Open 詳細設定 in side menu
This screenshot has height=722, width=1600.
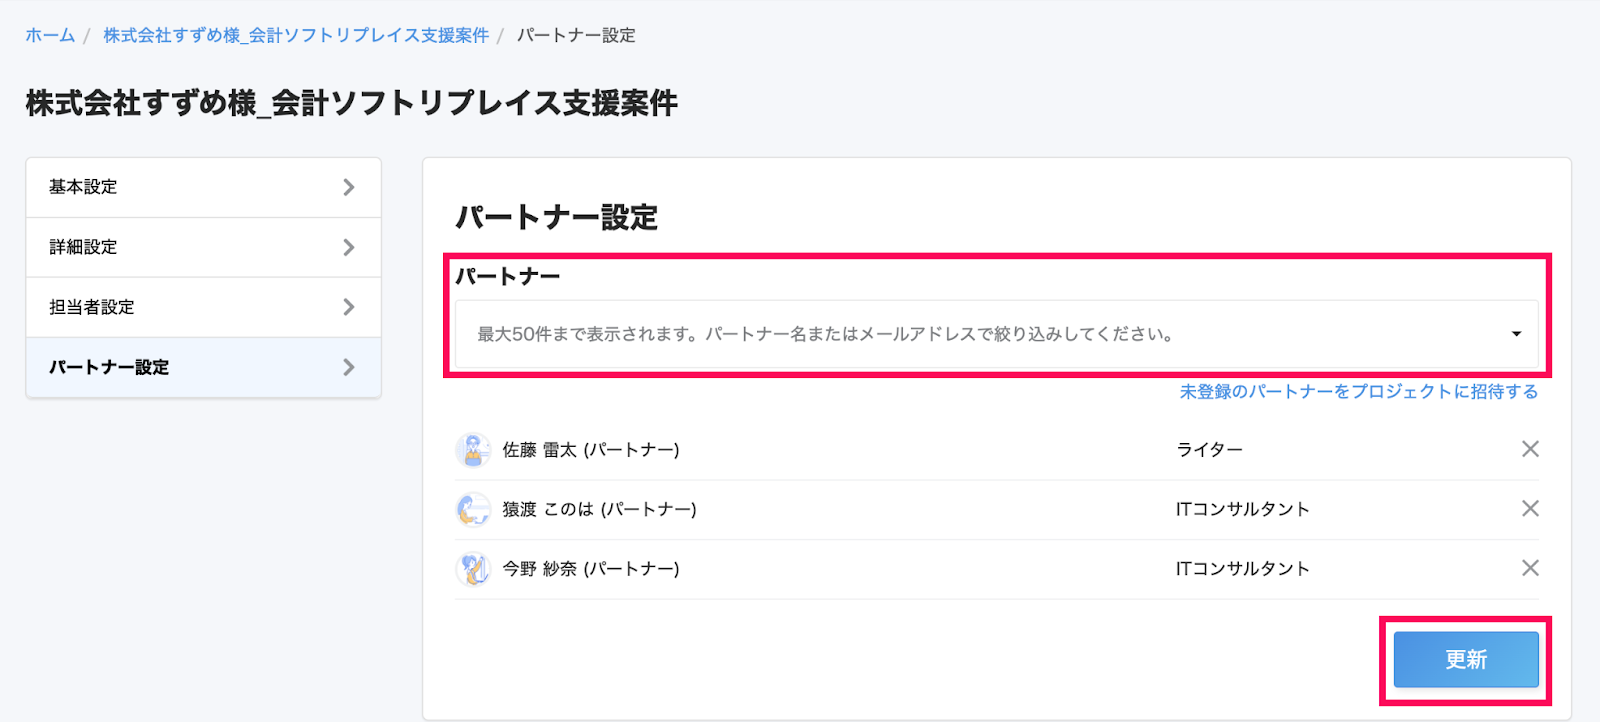point(203,247)
